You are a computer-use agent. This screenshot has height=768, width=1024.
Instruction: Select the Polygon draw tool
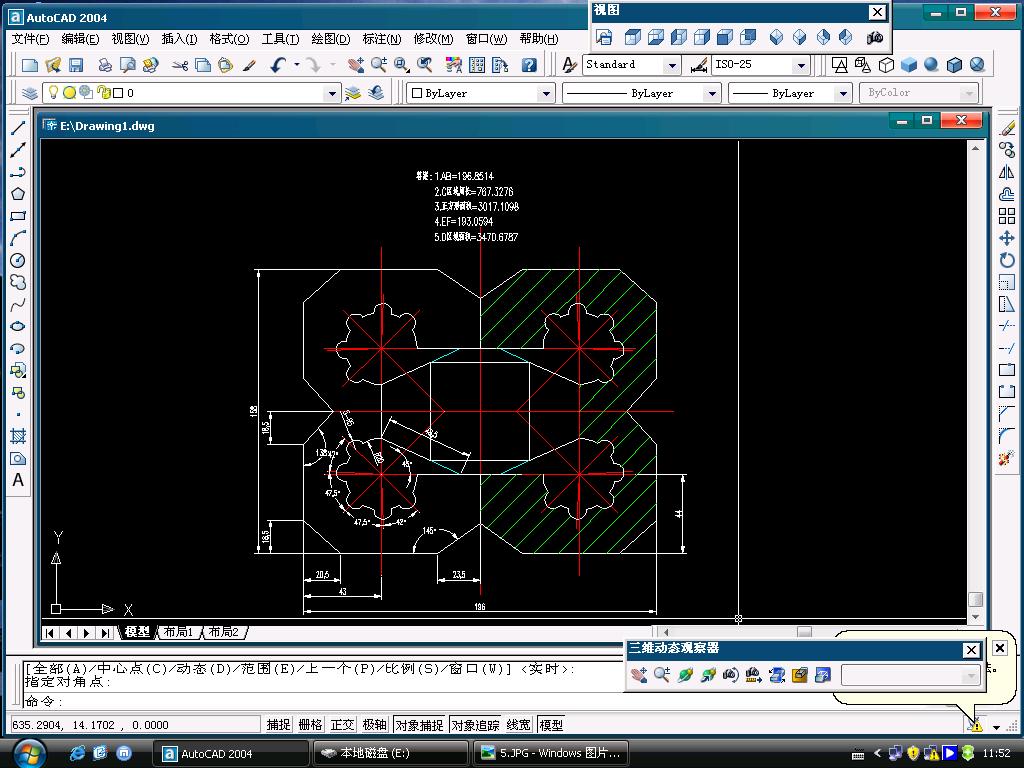pos(18,194)
